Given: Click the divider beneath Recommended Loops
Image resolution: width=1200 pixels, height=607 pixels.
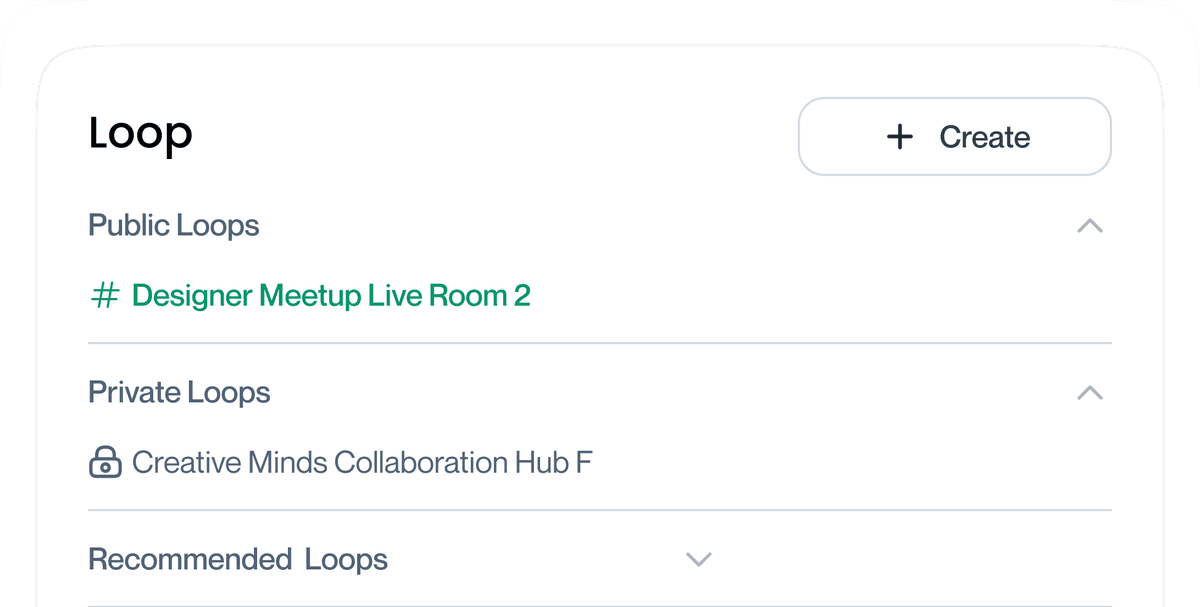Looking at the screenshot, I should tap(600, 605).
